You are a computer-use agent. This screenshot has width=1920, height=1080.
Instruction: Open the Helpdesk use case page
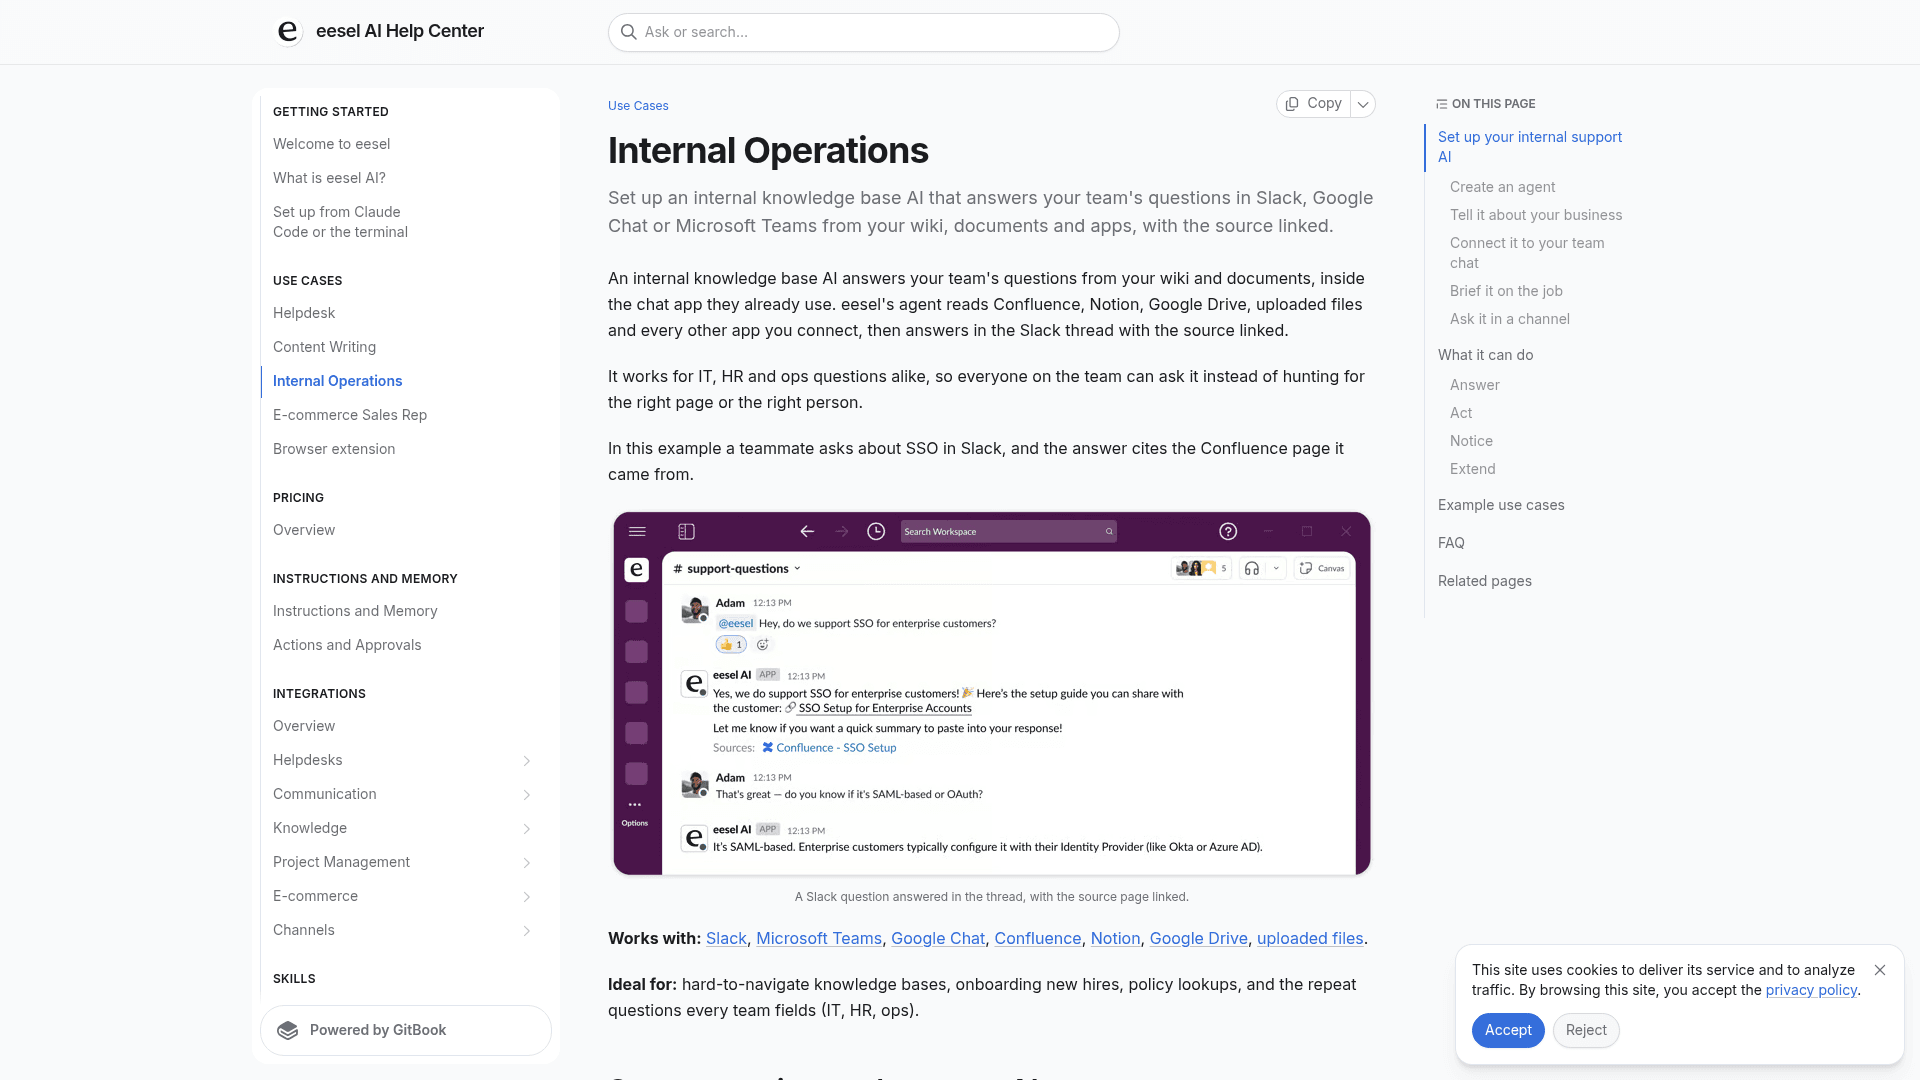pyautogui.click(x=304, y=313)
